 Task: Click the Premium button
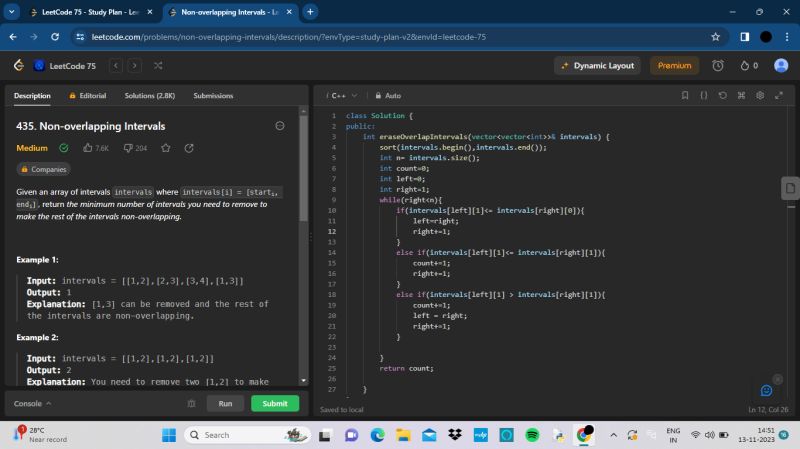pos(674,65)
